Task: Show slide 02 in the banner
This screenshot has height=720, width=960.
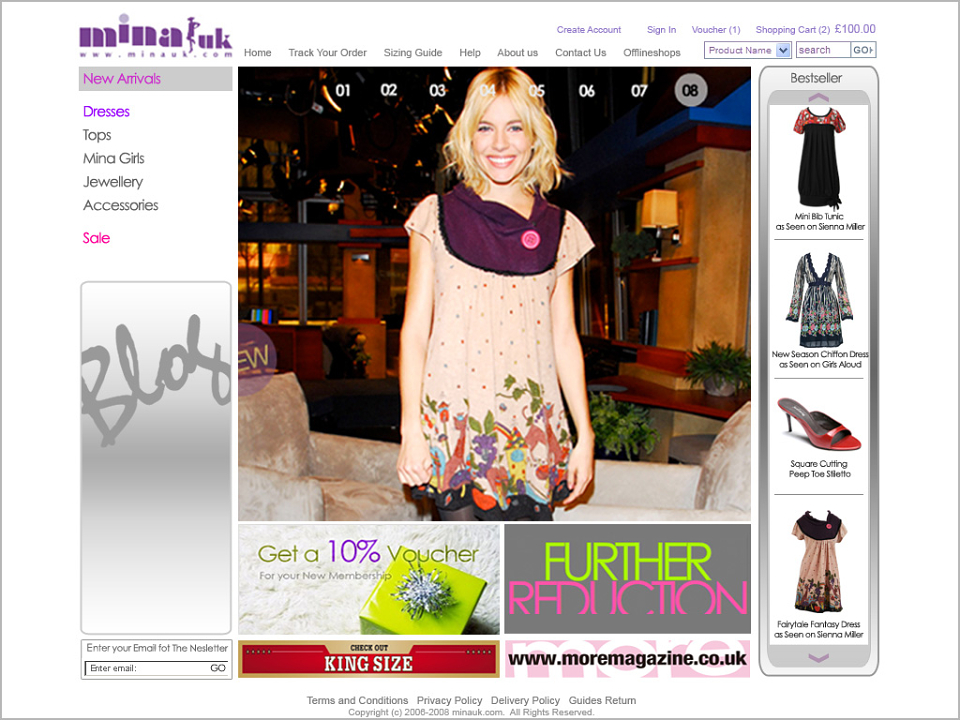Action: click(x=389, y=91)
